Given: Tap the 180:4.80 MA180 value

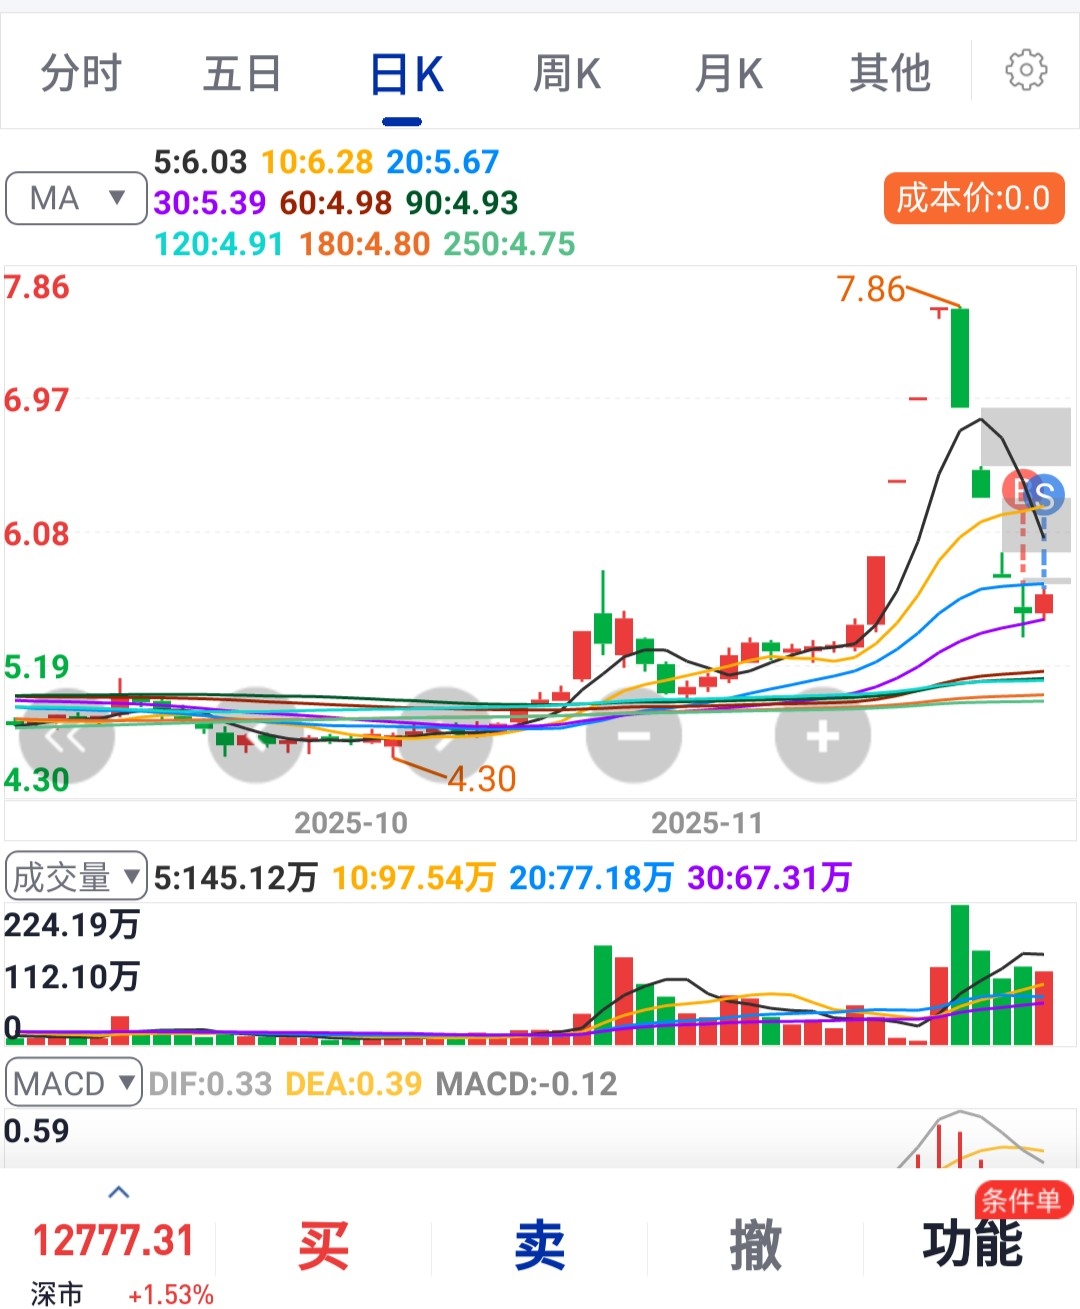Looking at the screenshot, I should (x=365, y=244).
